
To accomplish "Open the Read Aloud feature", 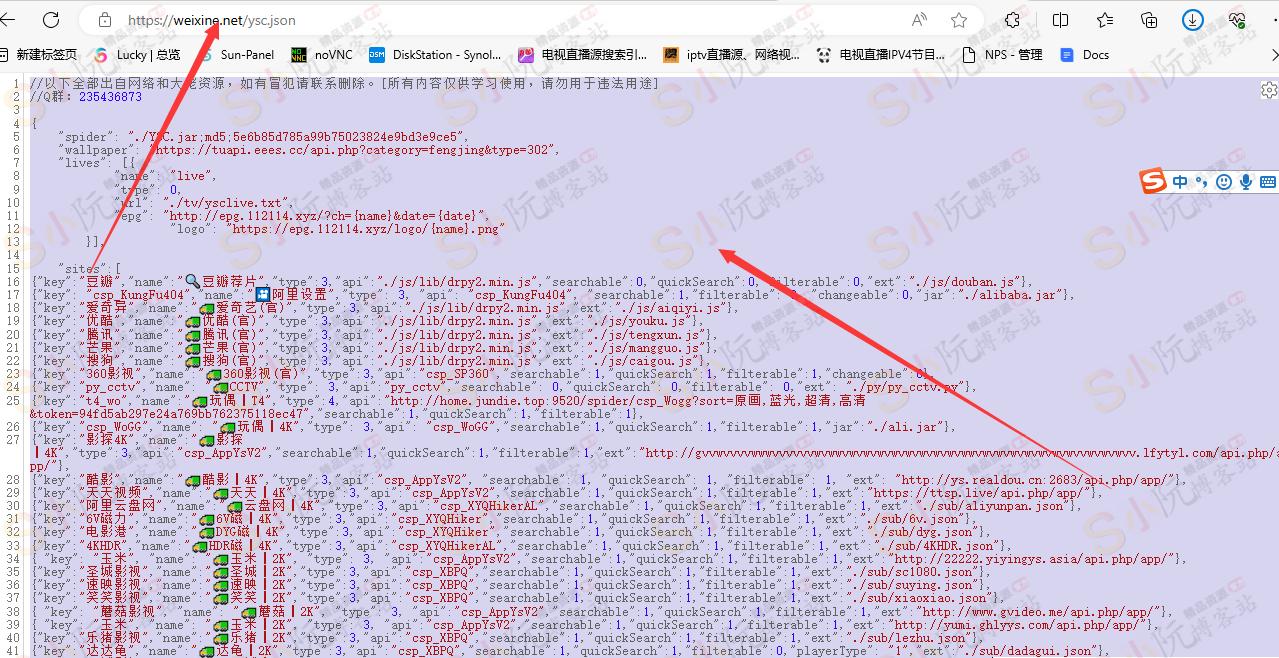I will click(919, 20).
